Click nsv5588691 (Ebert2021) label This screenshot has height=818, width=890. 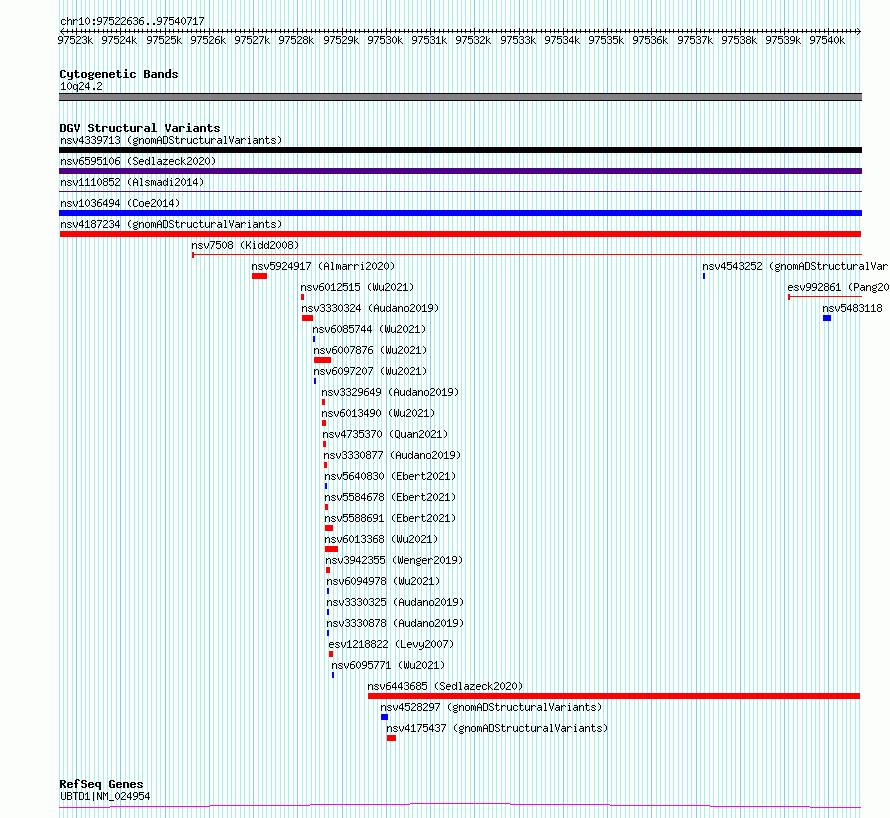(x=390, y=518)
